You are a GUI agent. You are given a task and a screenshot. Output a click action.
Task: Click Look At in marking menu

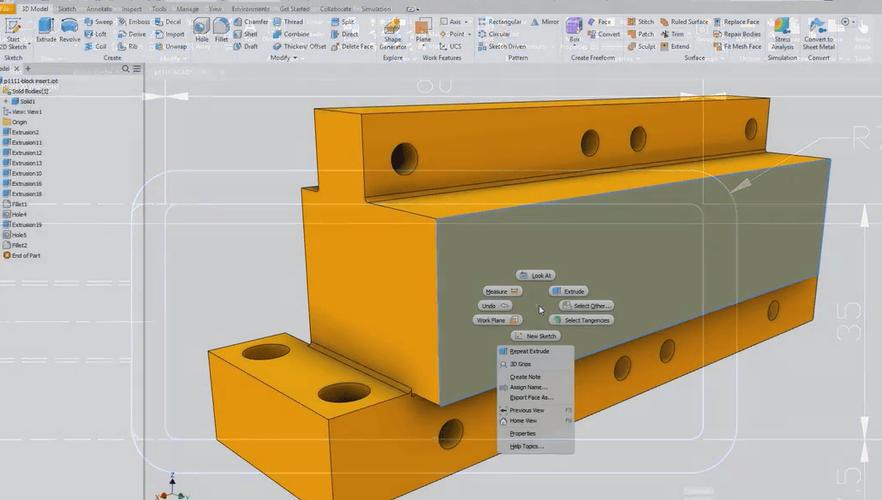pos(536,276)
